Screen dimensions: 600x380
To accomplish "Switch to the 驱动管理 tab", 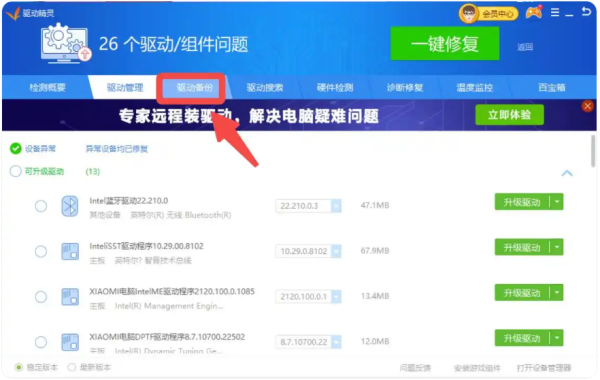I will coord(125,88).
